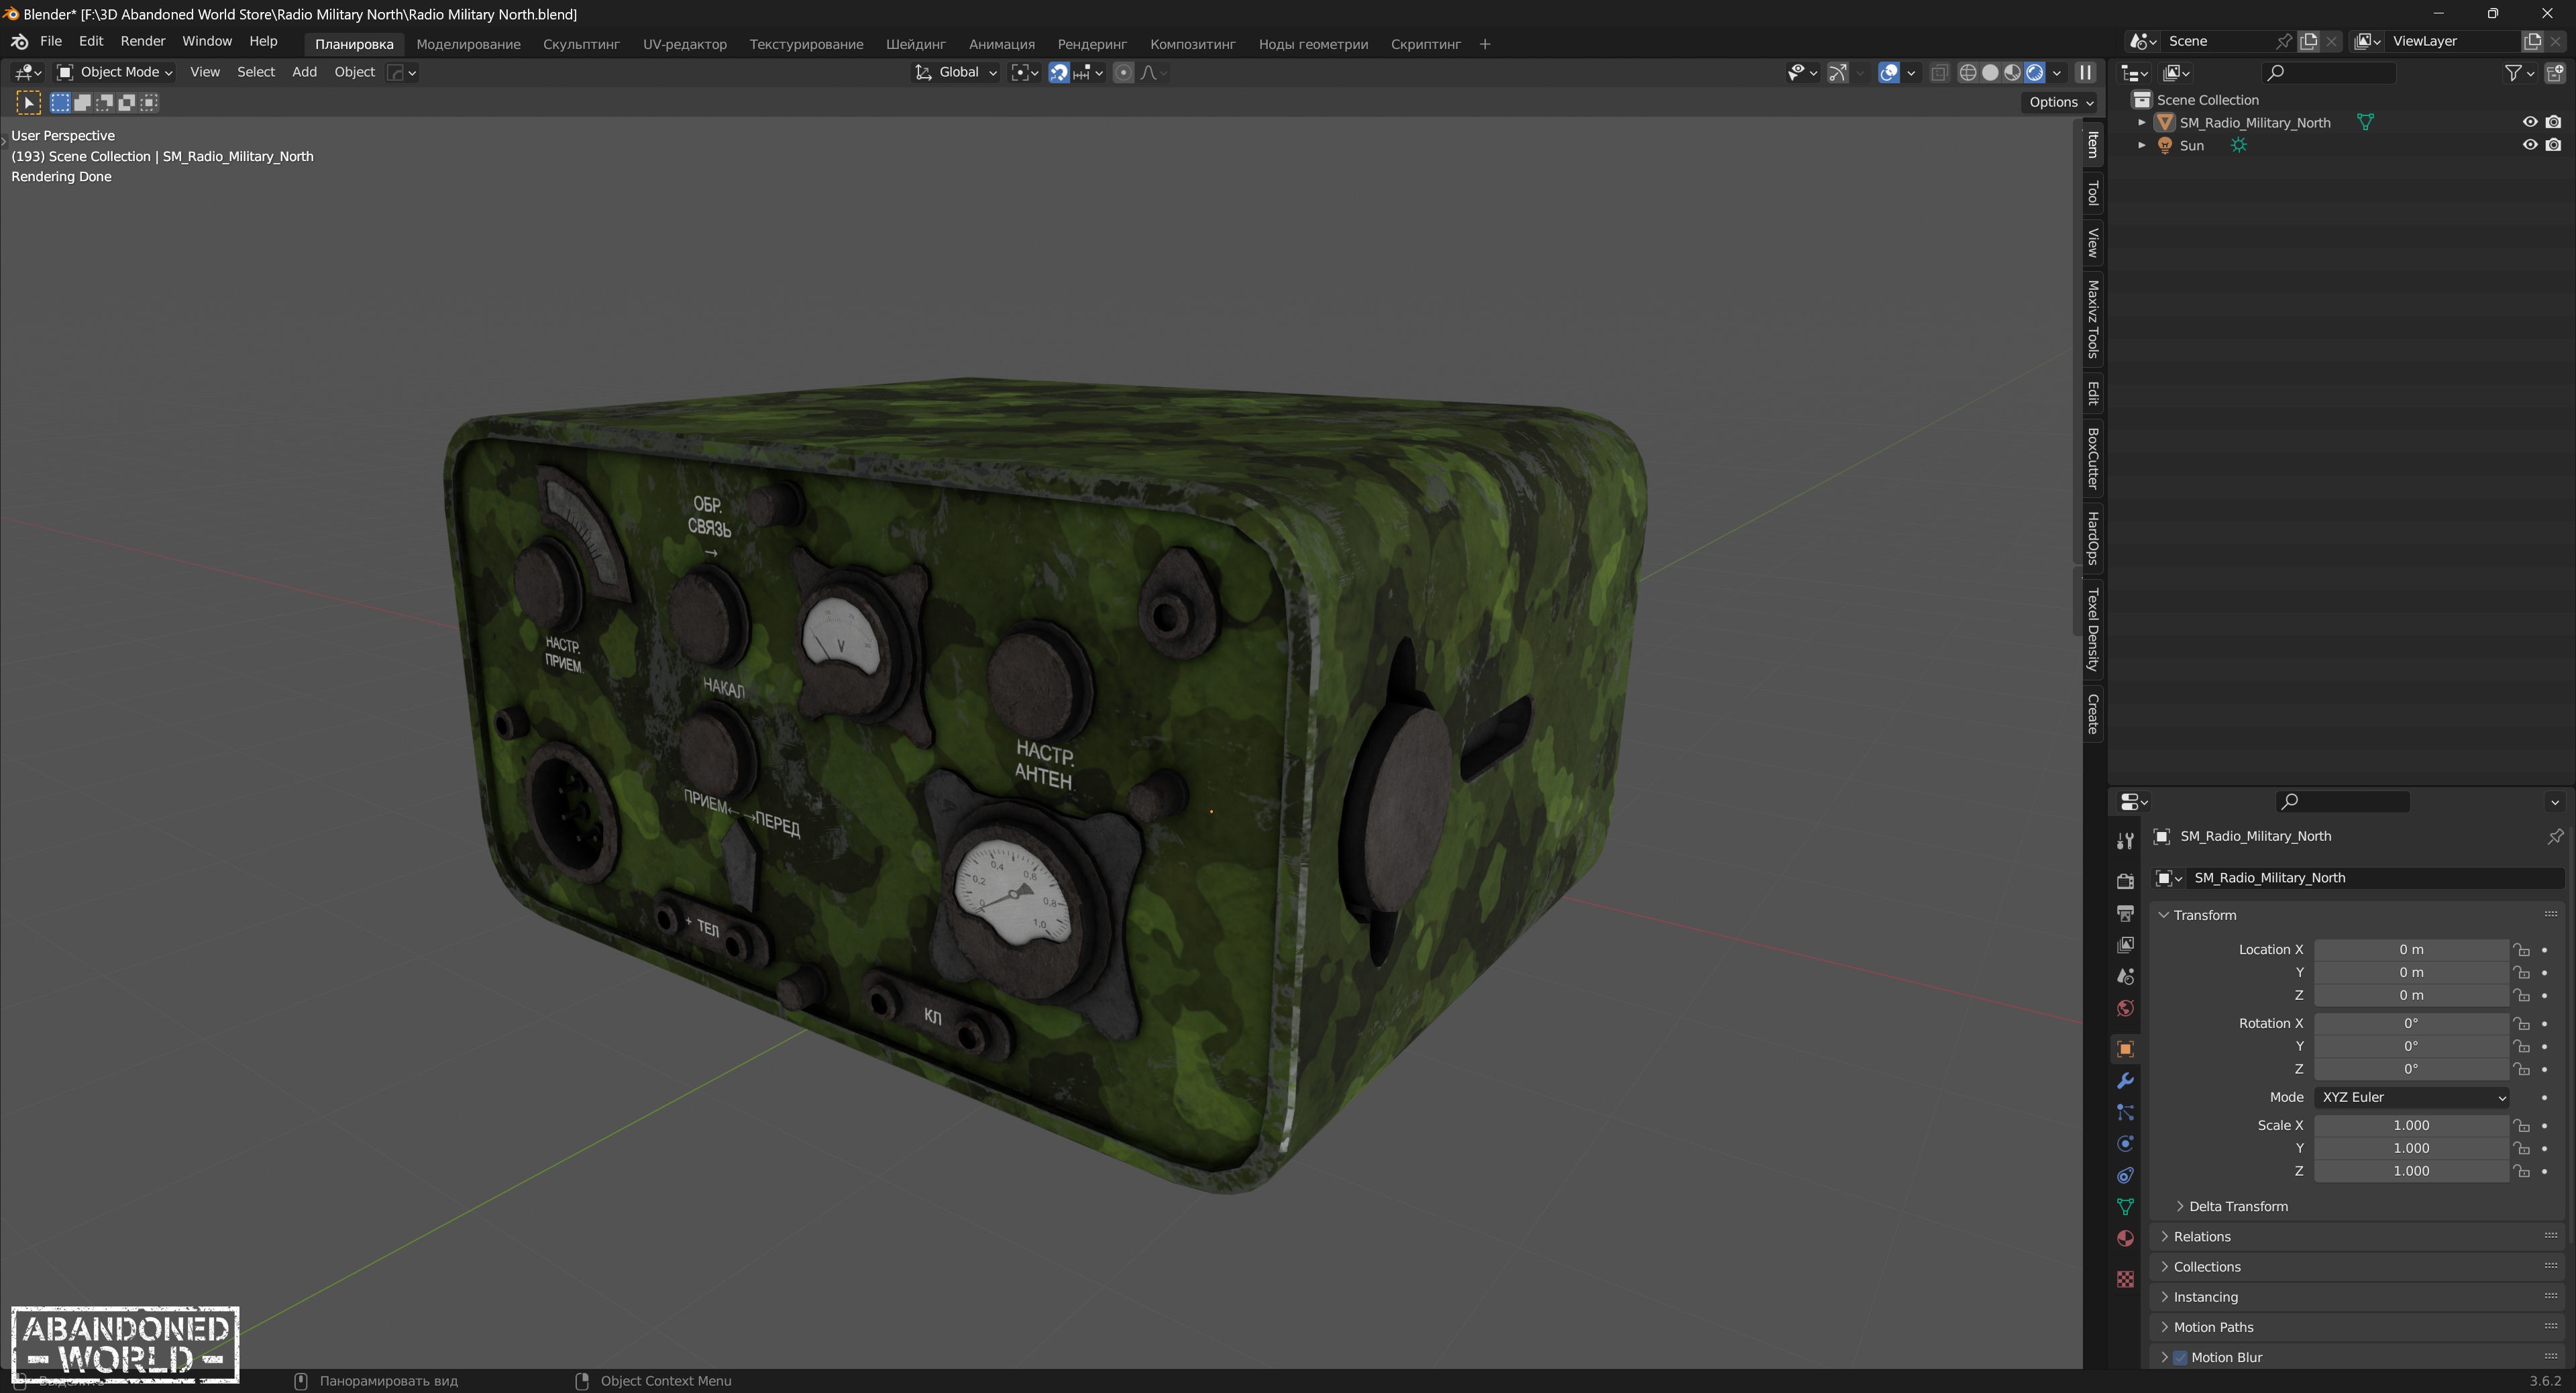2576x1393 pixels.
Task: Open the Object Constraints properties tab
Action: point(2125,1175)
